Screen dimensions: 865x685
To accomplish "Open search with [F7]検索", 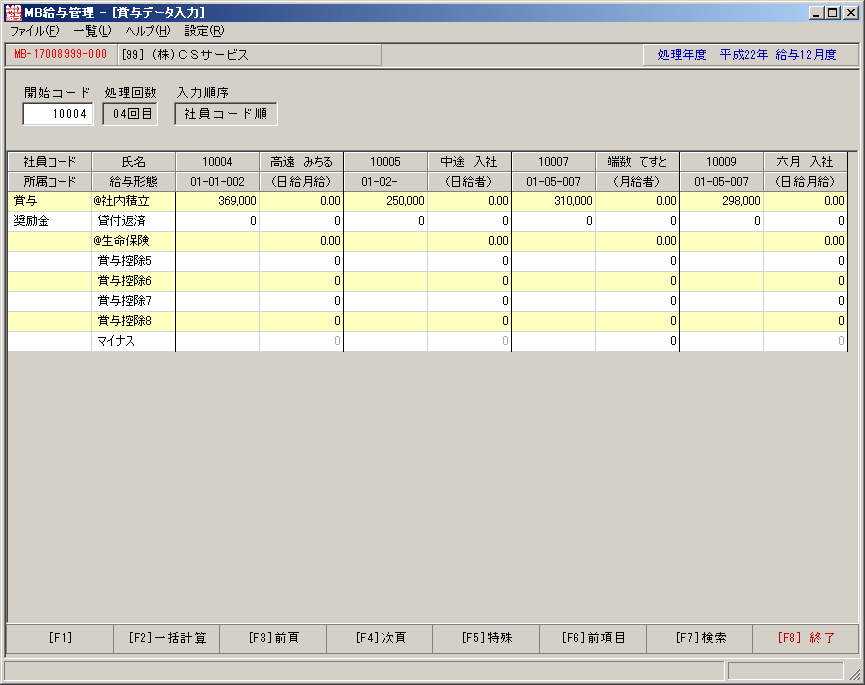I will [700, 638].
